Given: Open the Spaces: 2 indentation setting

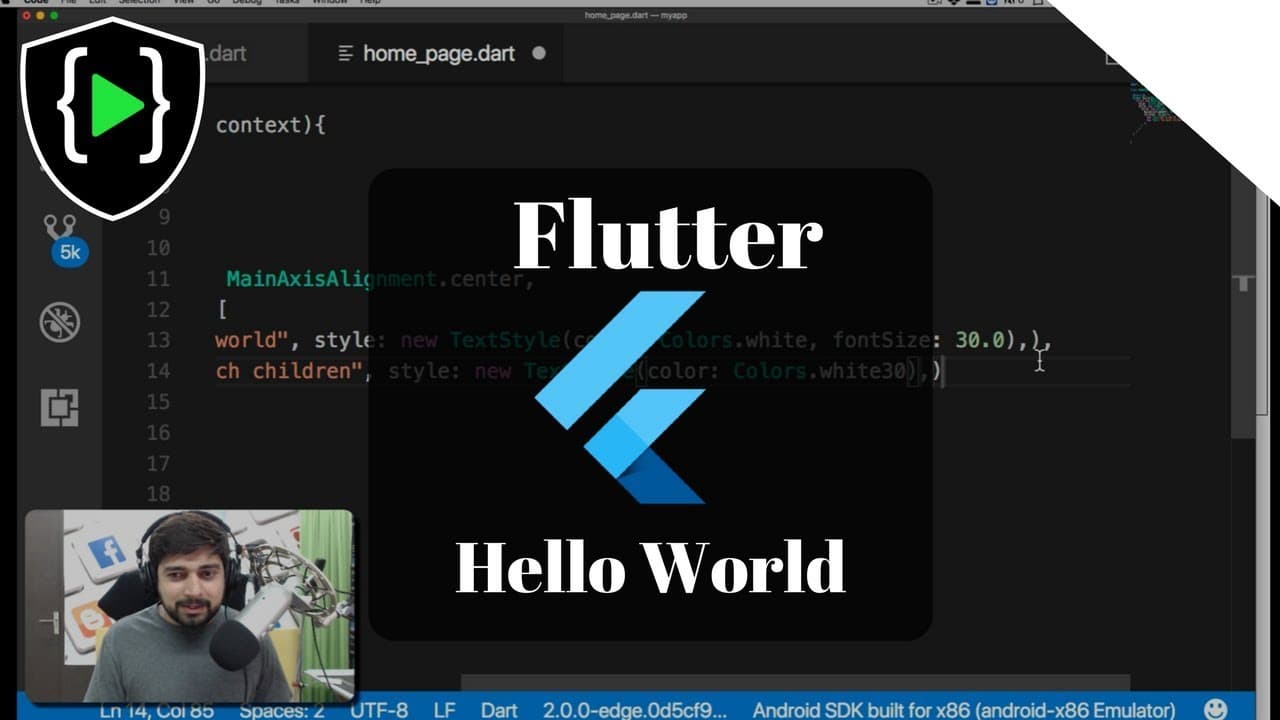Looking at the screenshot, I should tap(283, 710).
